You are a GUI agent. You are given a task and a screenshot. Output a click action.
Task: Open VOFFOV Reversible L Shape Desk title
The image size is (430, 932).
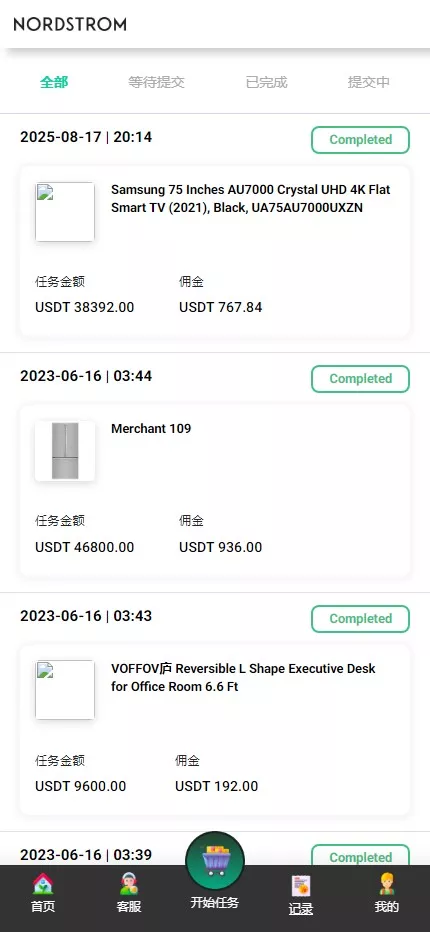(243, 677)
